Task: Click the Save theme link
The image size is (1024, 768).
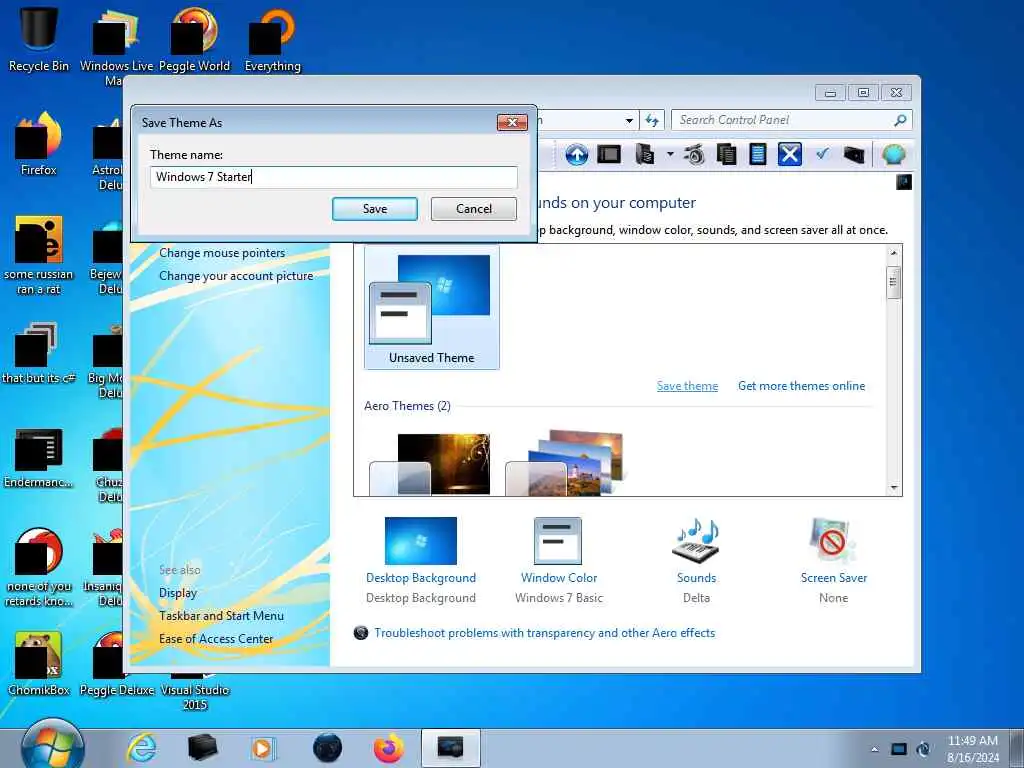Action: [687, 386]
